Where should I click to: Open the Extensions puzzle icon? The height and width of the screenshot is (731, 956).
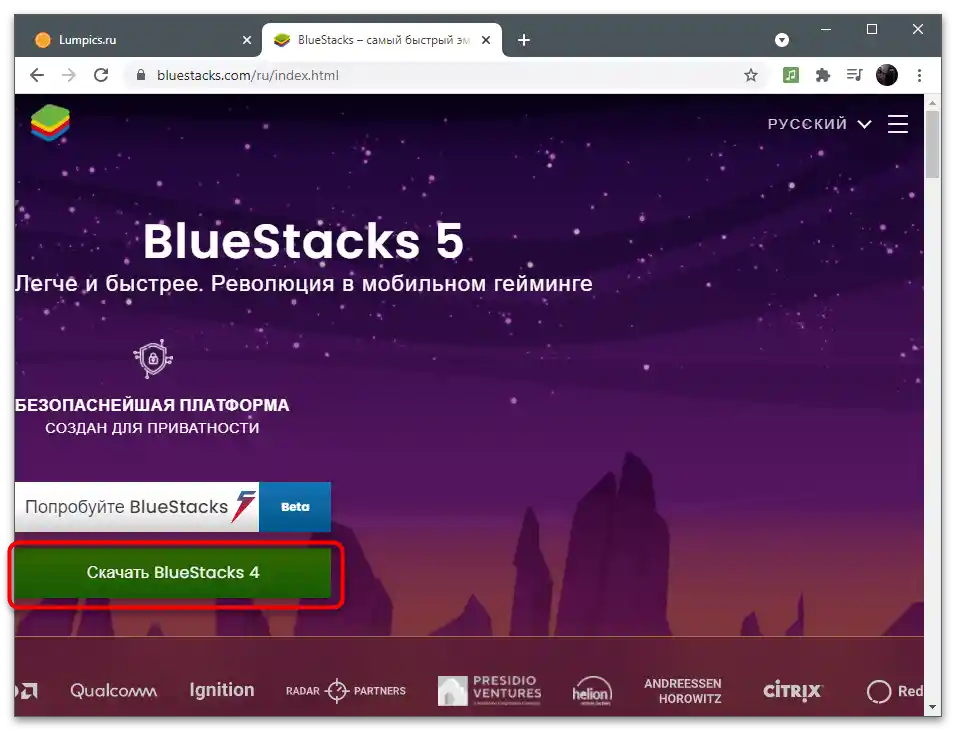(x=822, y=75)
